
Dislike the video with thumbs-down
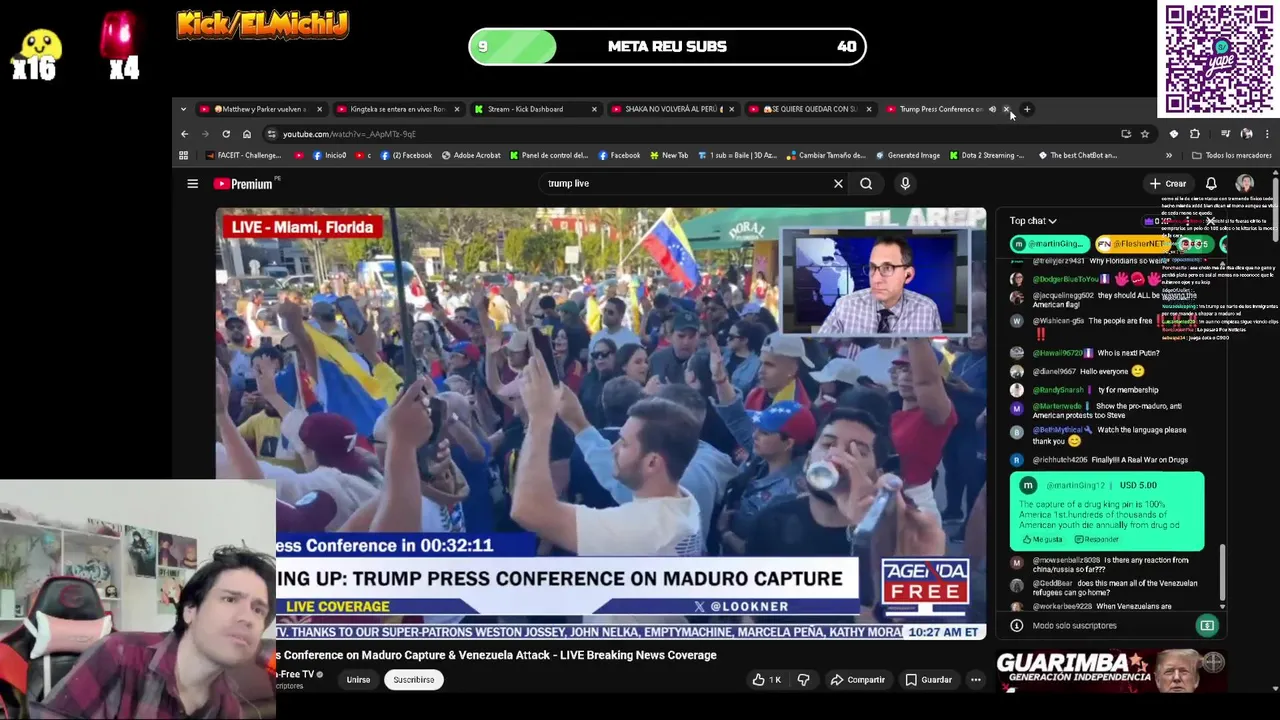tap(803, 680)
